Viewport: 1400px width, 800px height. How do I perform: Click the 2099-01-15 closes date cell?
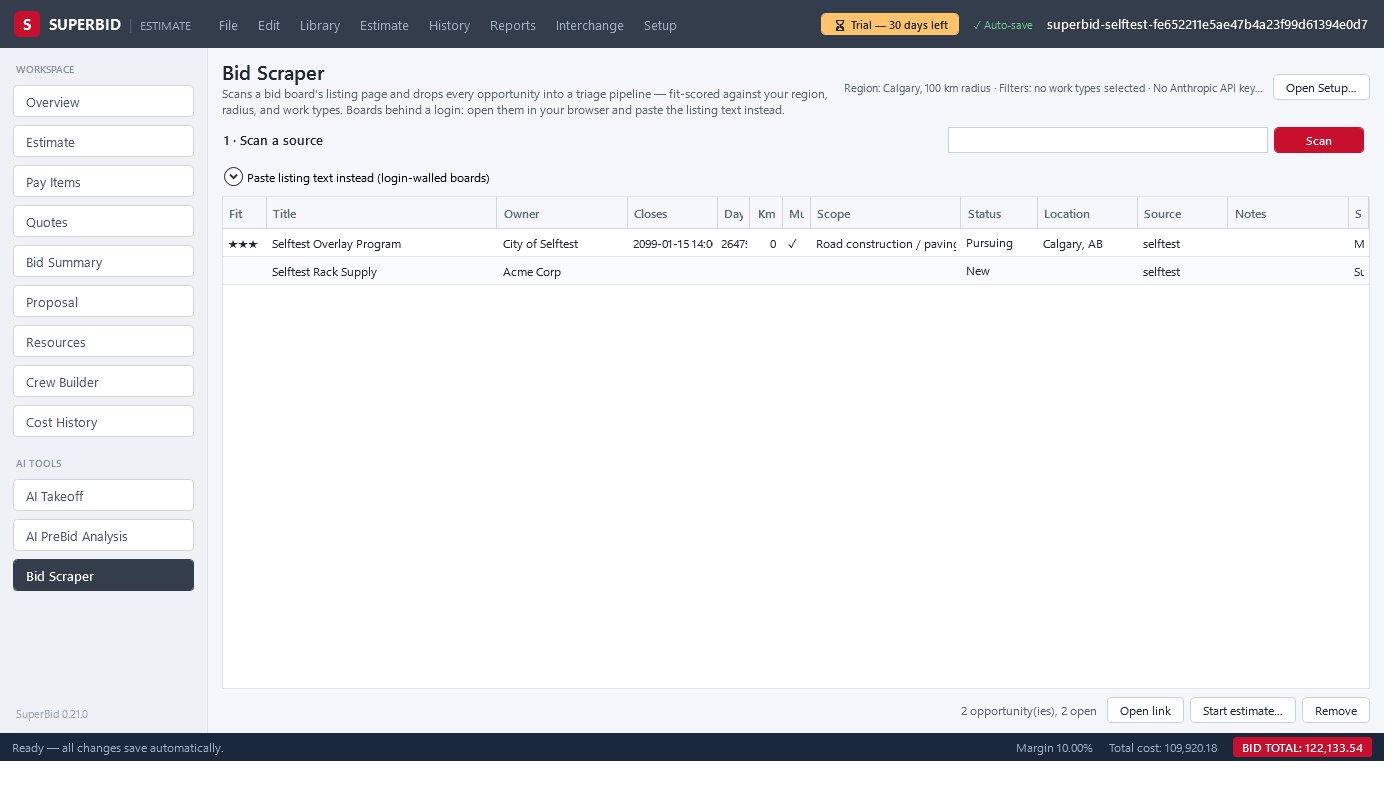click(672, 243)
